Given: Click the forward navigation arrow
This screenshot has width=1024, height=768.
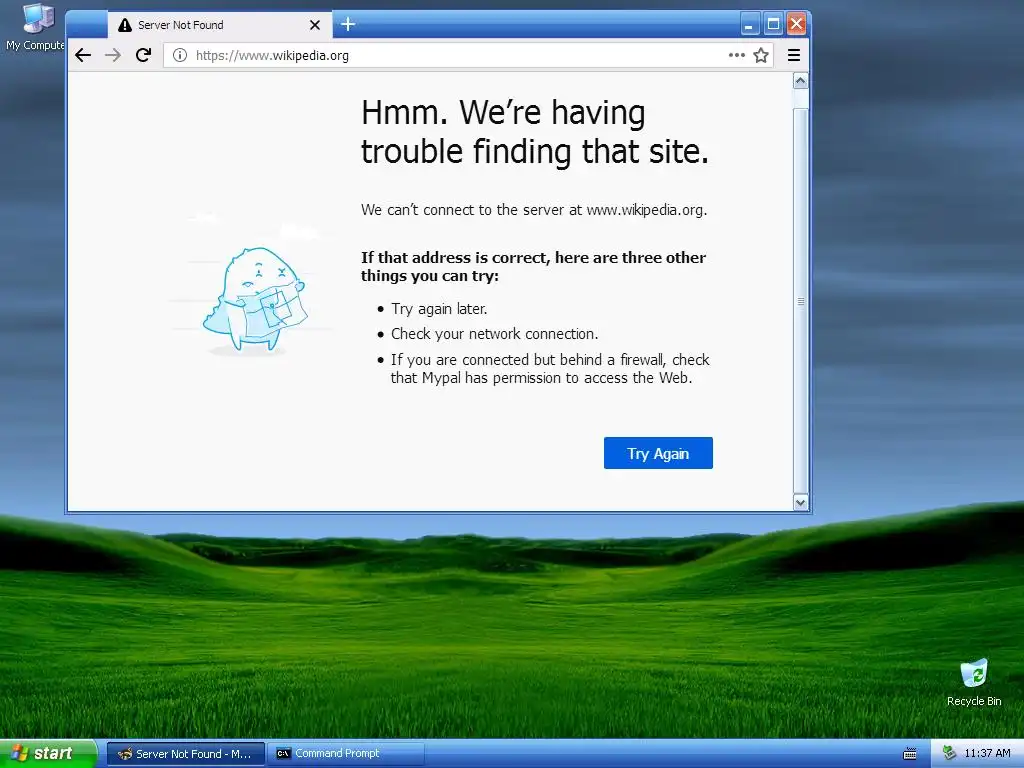Looking at the screenshot, I should pos(113,56).
